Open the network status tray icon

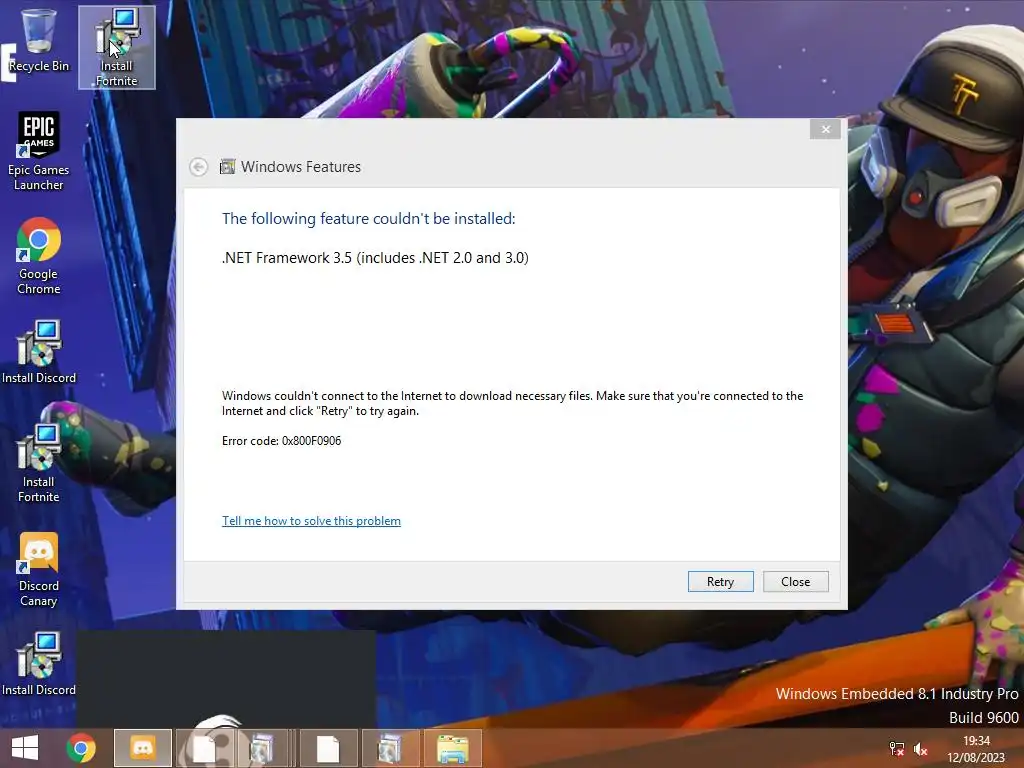[x=897, y=749]
